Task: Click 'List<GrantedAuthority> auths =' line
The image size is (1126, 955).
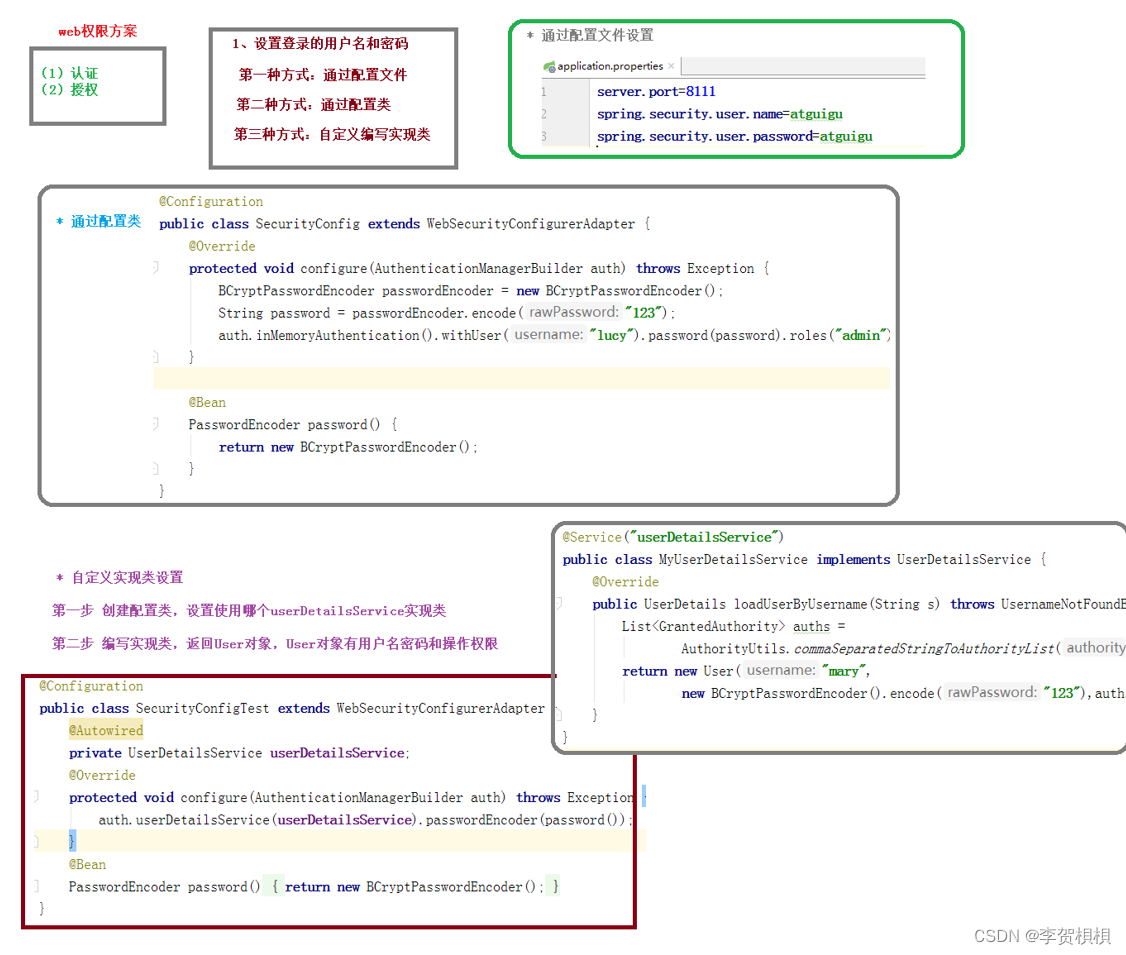Action: (733, 626)
